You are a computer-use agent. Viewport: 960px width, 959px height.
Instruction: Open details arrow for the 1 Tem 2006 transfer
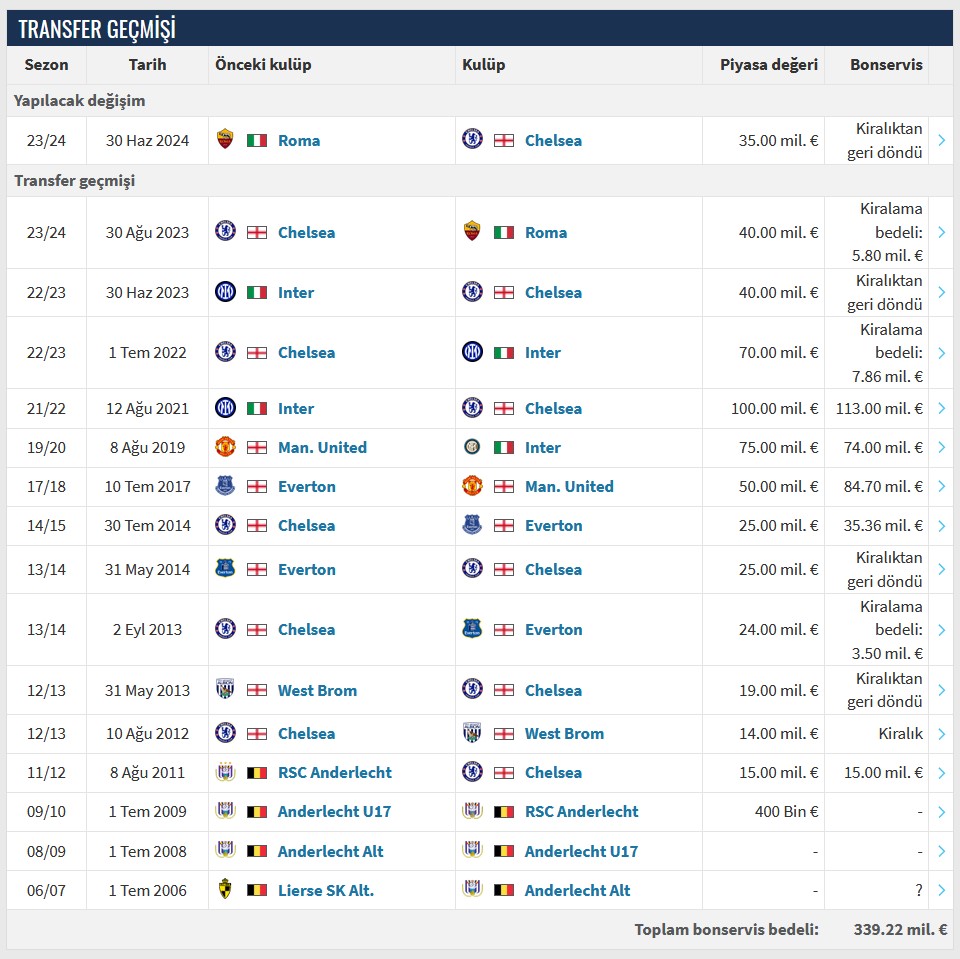click(x=941, y=890)
